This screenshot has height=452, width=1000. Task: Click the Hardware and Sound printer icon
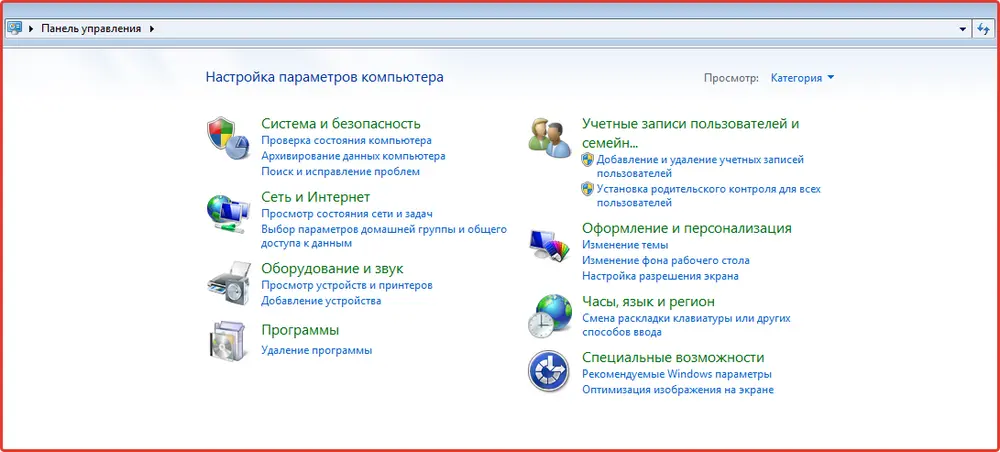click(228, 285)
